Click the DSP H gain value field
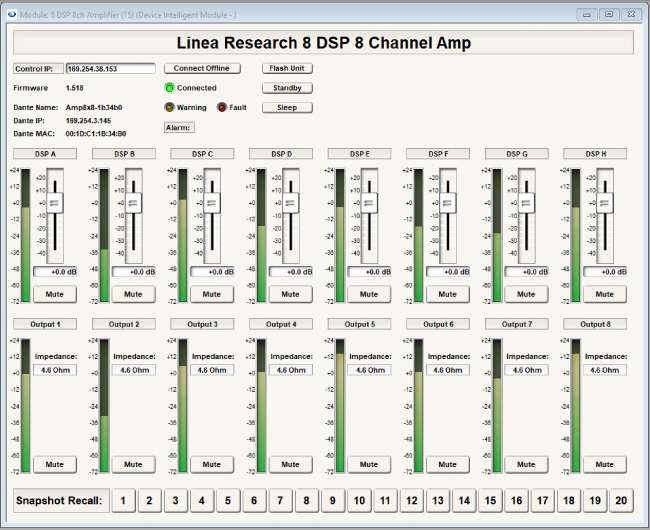This screenshot has width=650, height=530. (x=605, y=272)
